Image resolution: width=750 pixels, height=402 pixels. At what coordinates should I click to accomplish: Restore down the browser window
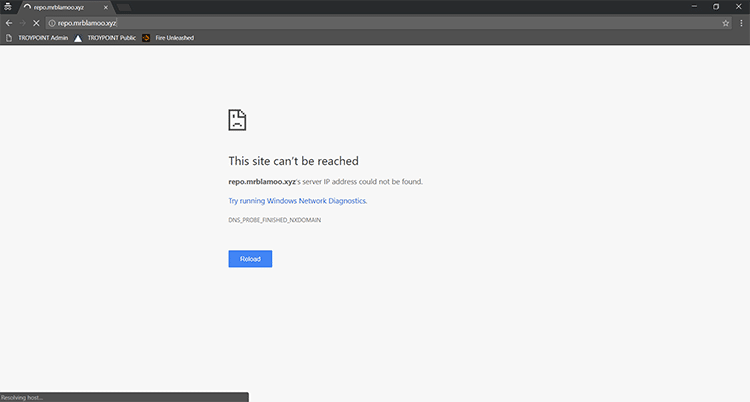pyautogui.click(x=716, y=7)
